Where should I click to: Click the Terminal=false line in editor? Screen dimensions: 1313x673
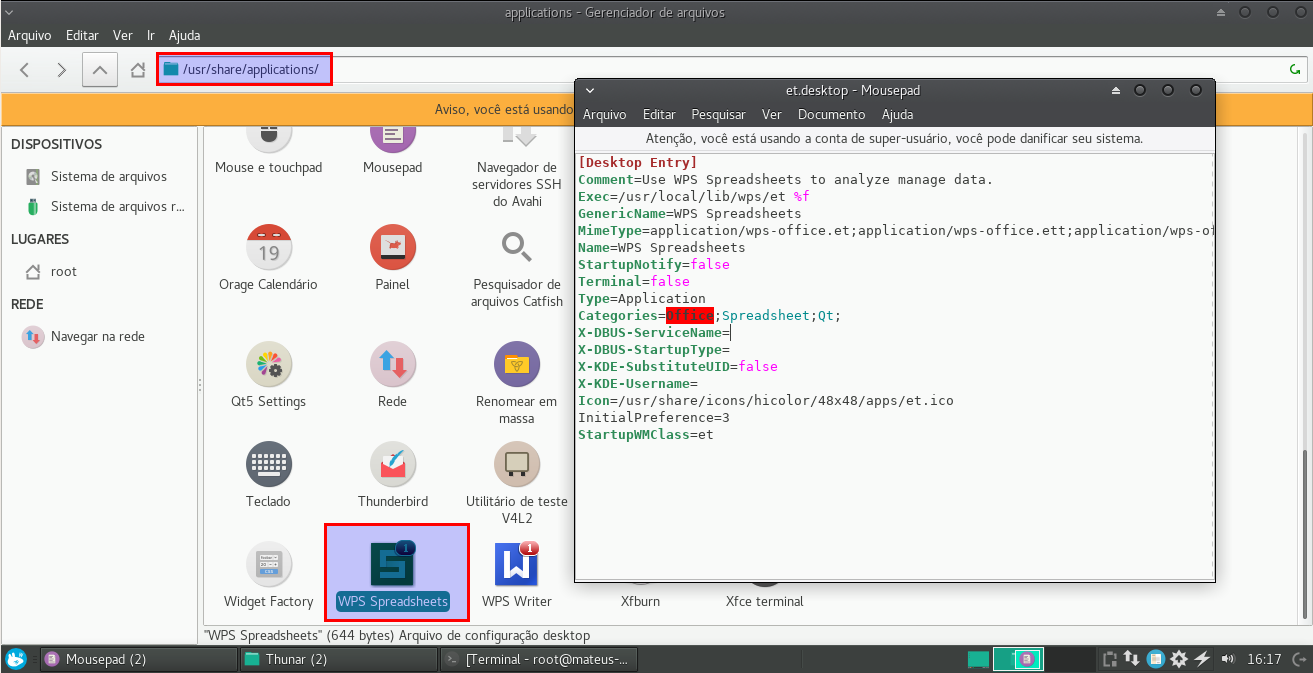(x=633, y=282)
